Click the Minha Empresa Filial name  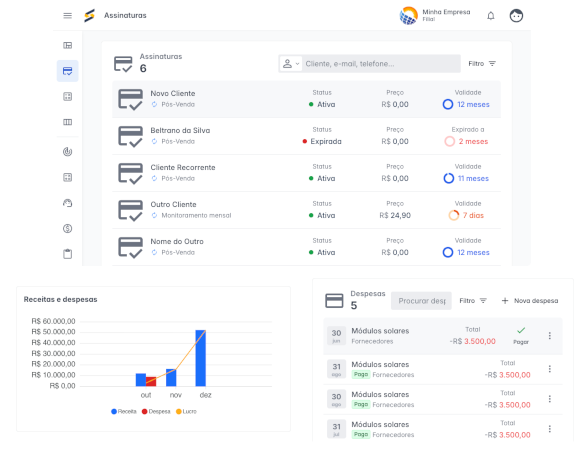(446, 15)
